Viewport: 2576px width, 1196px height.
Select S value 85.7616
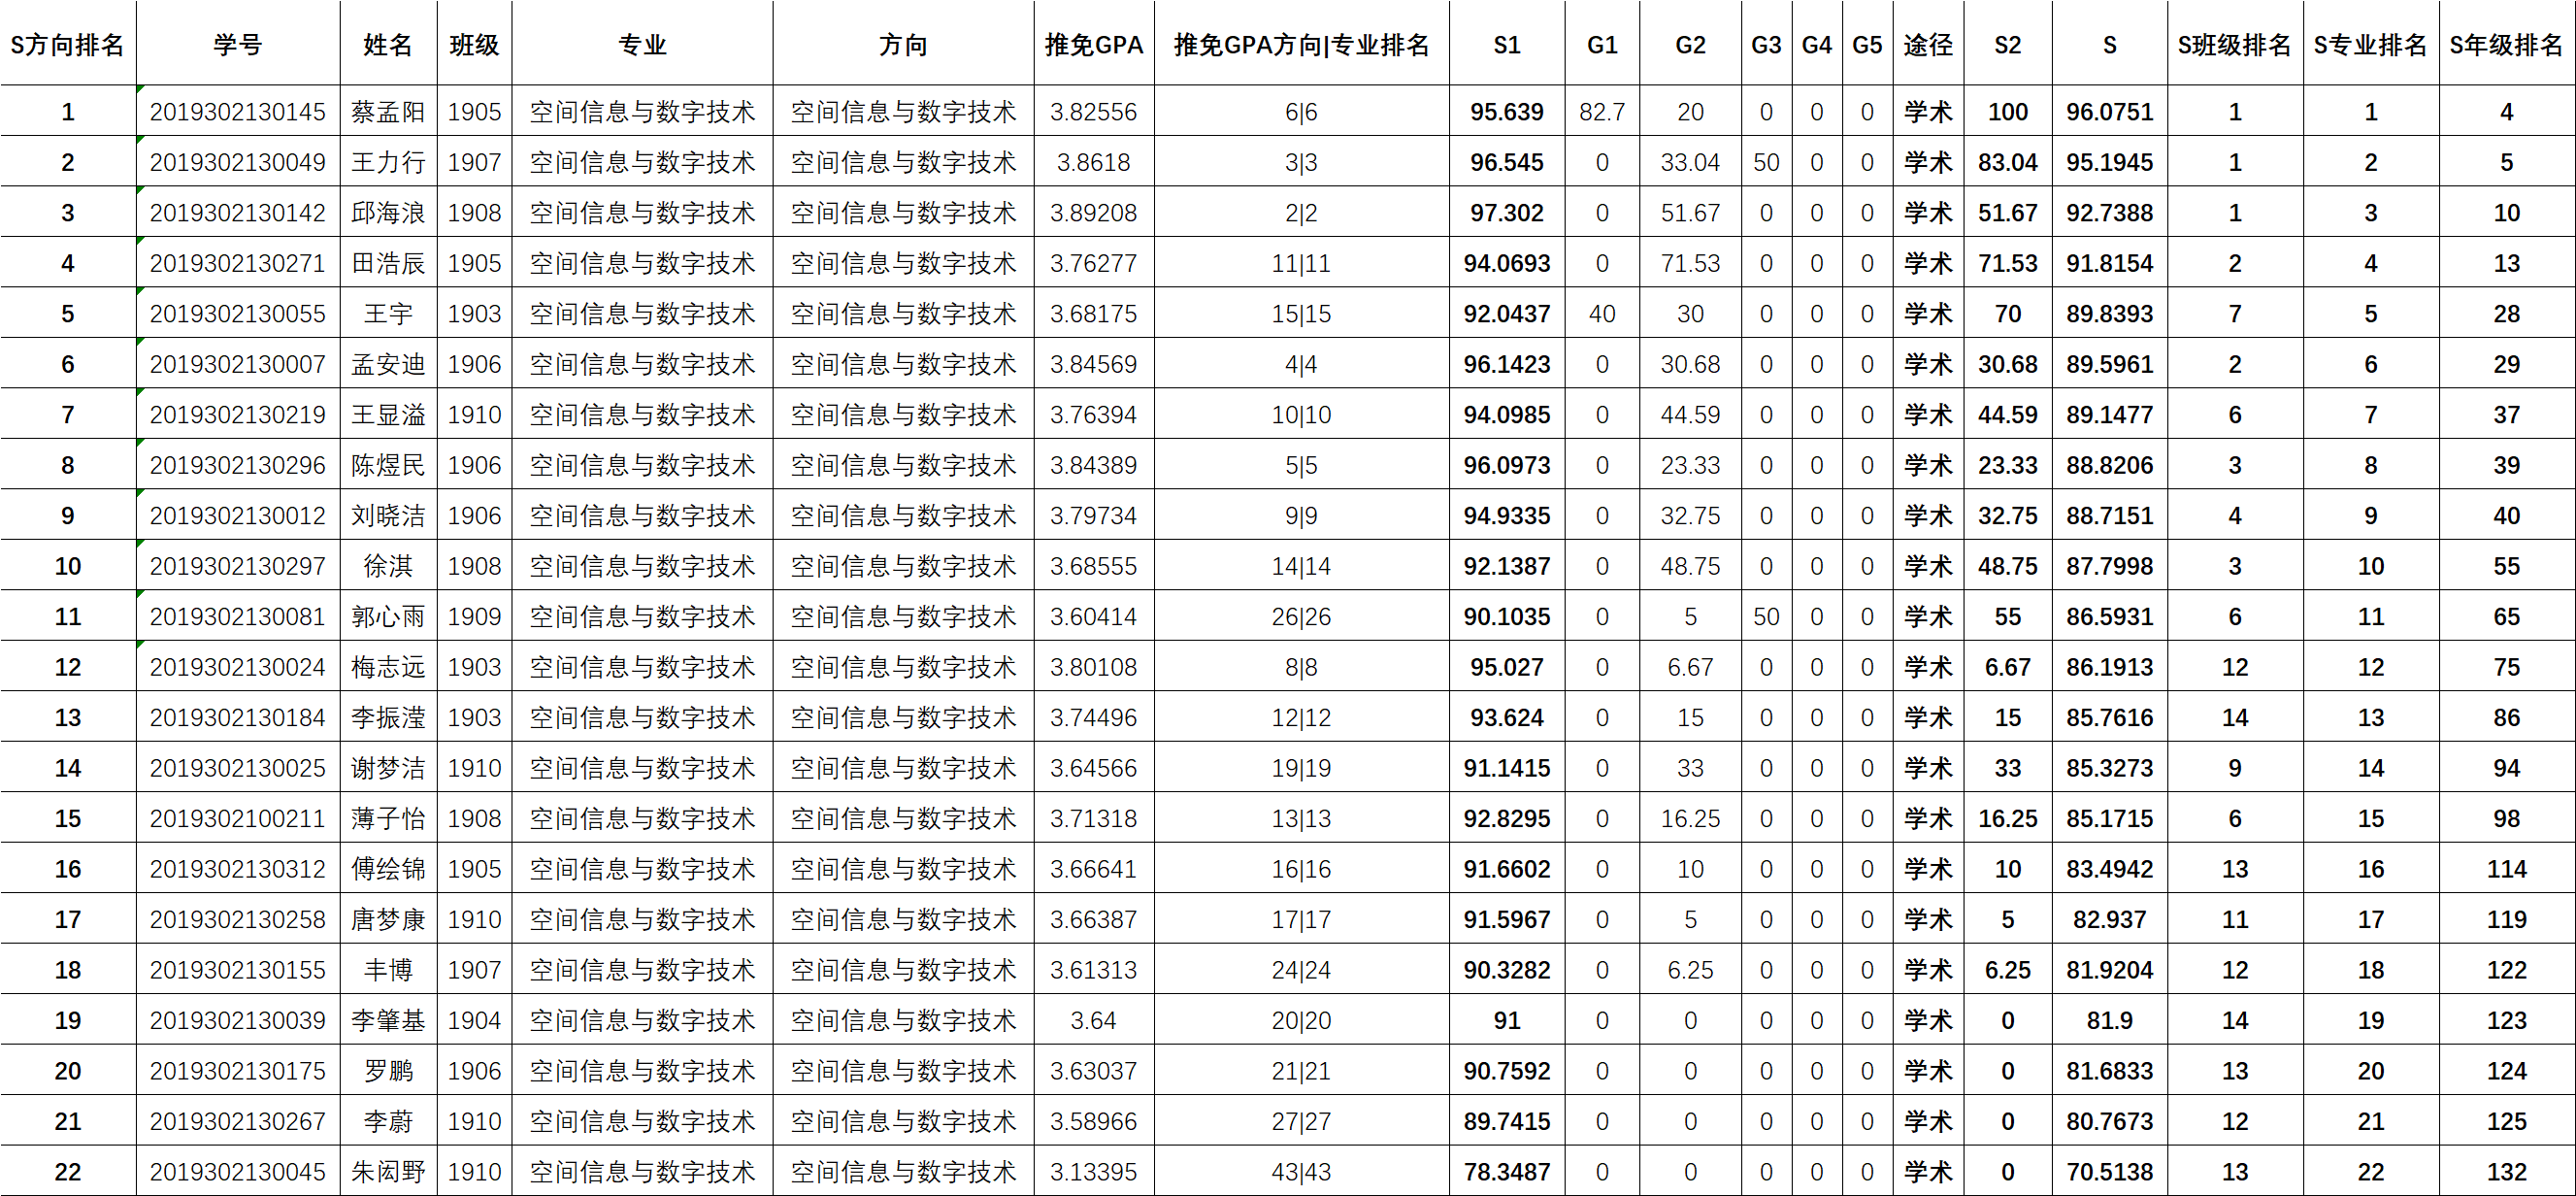2110,718
